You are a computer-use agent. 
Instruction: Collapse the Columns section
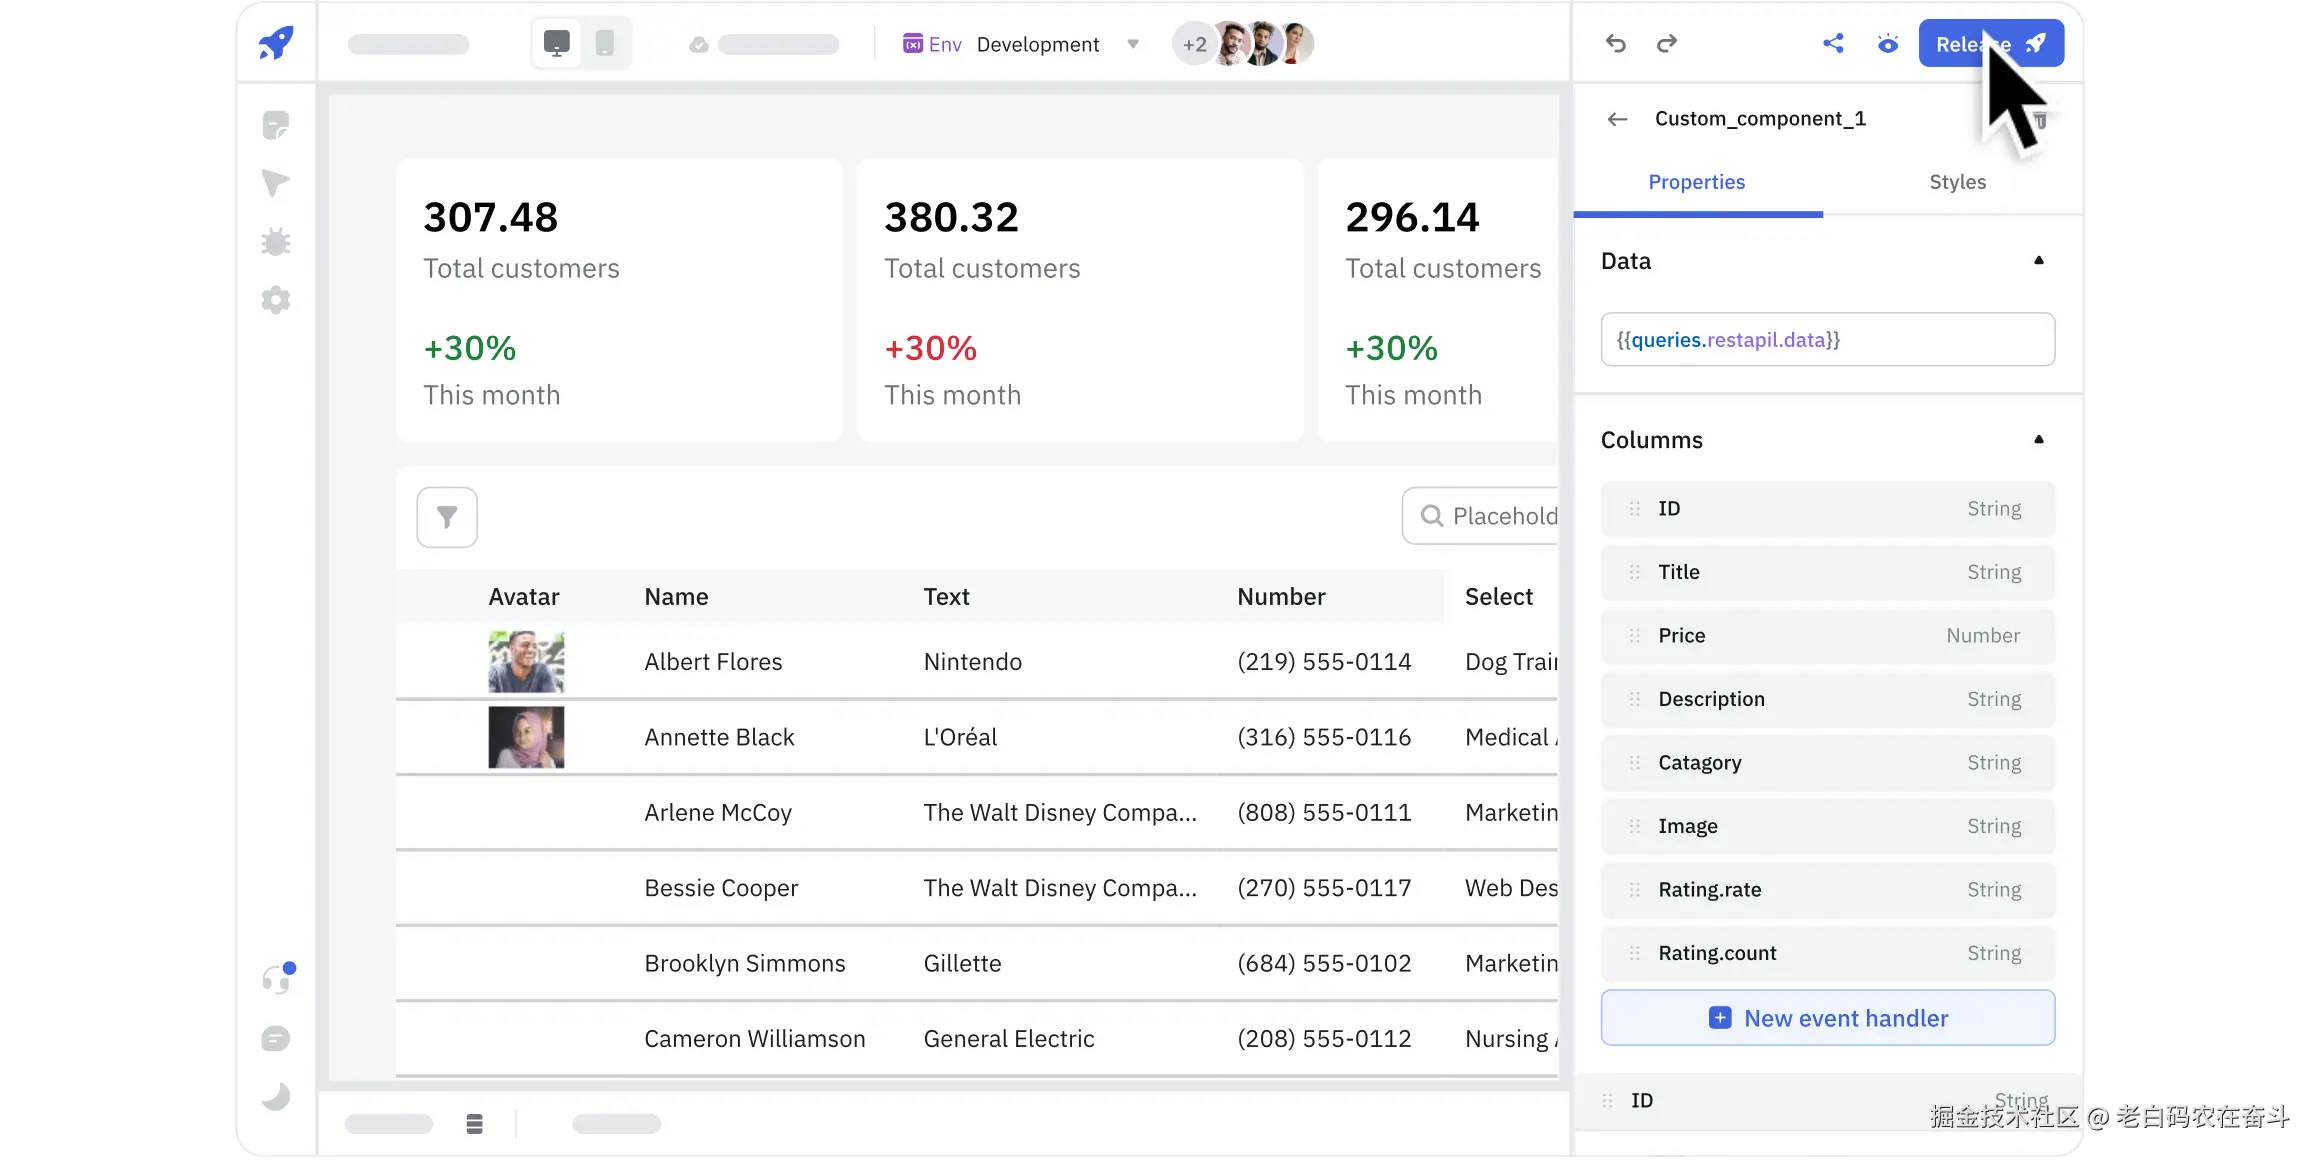(x=2039, y=440)
